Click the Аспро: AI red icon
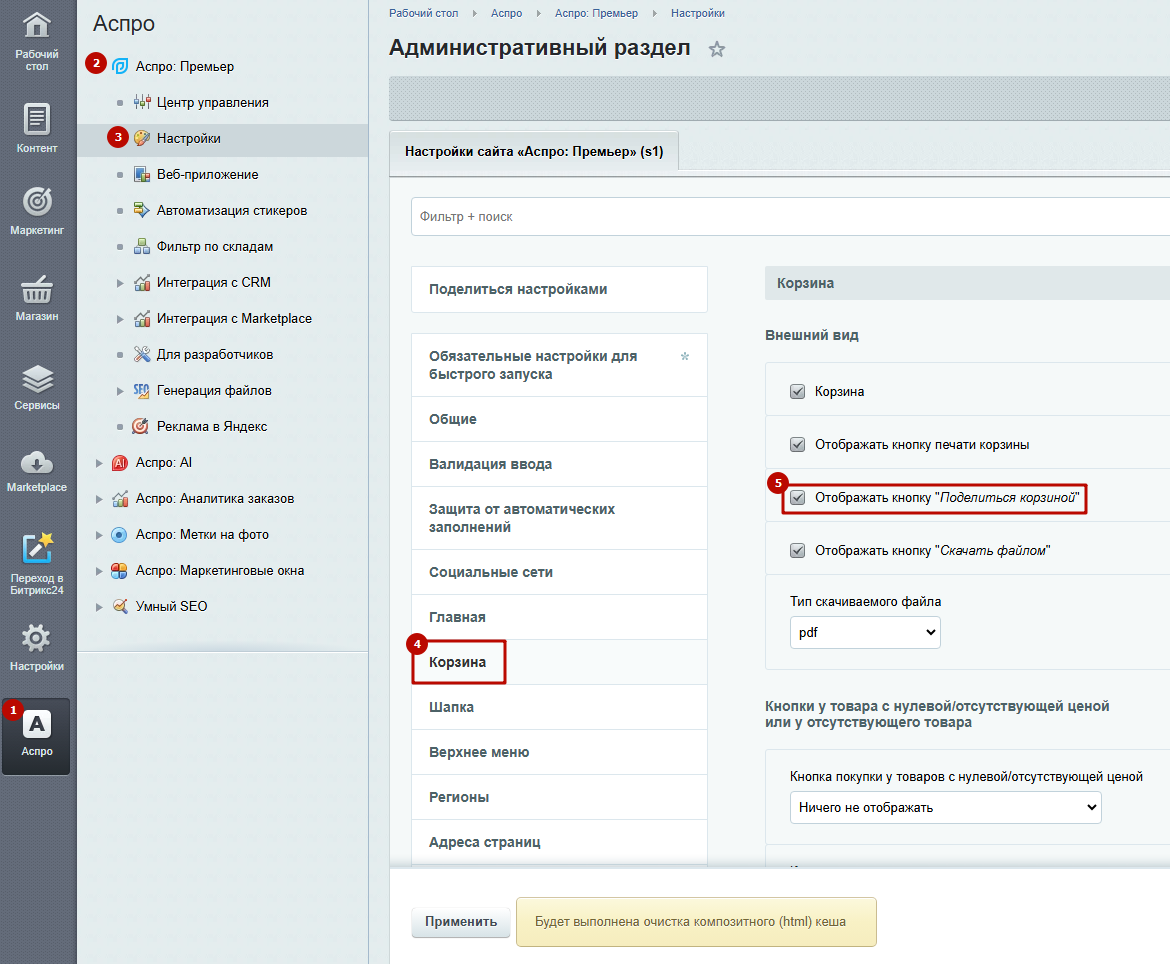This screenshot has width=1170, height=964. coord(119,463)
